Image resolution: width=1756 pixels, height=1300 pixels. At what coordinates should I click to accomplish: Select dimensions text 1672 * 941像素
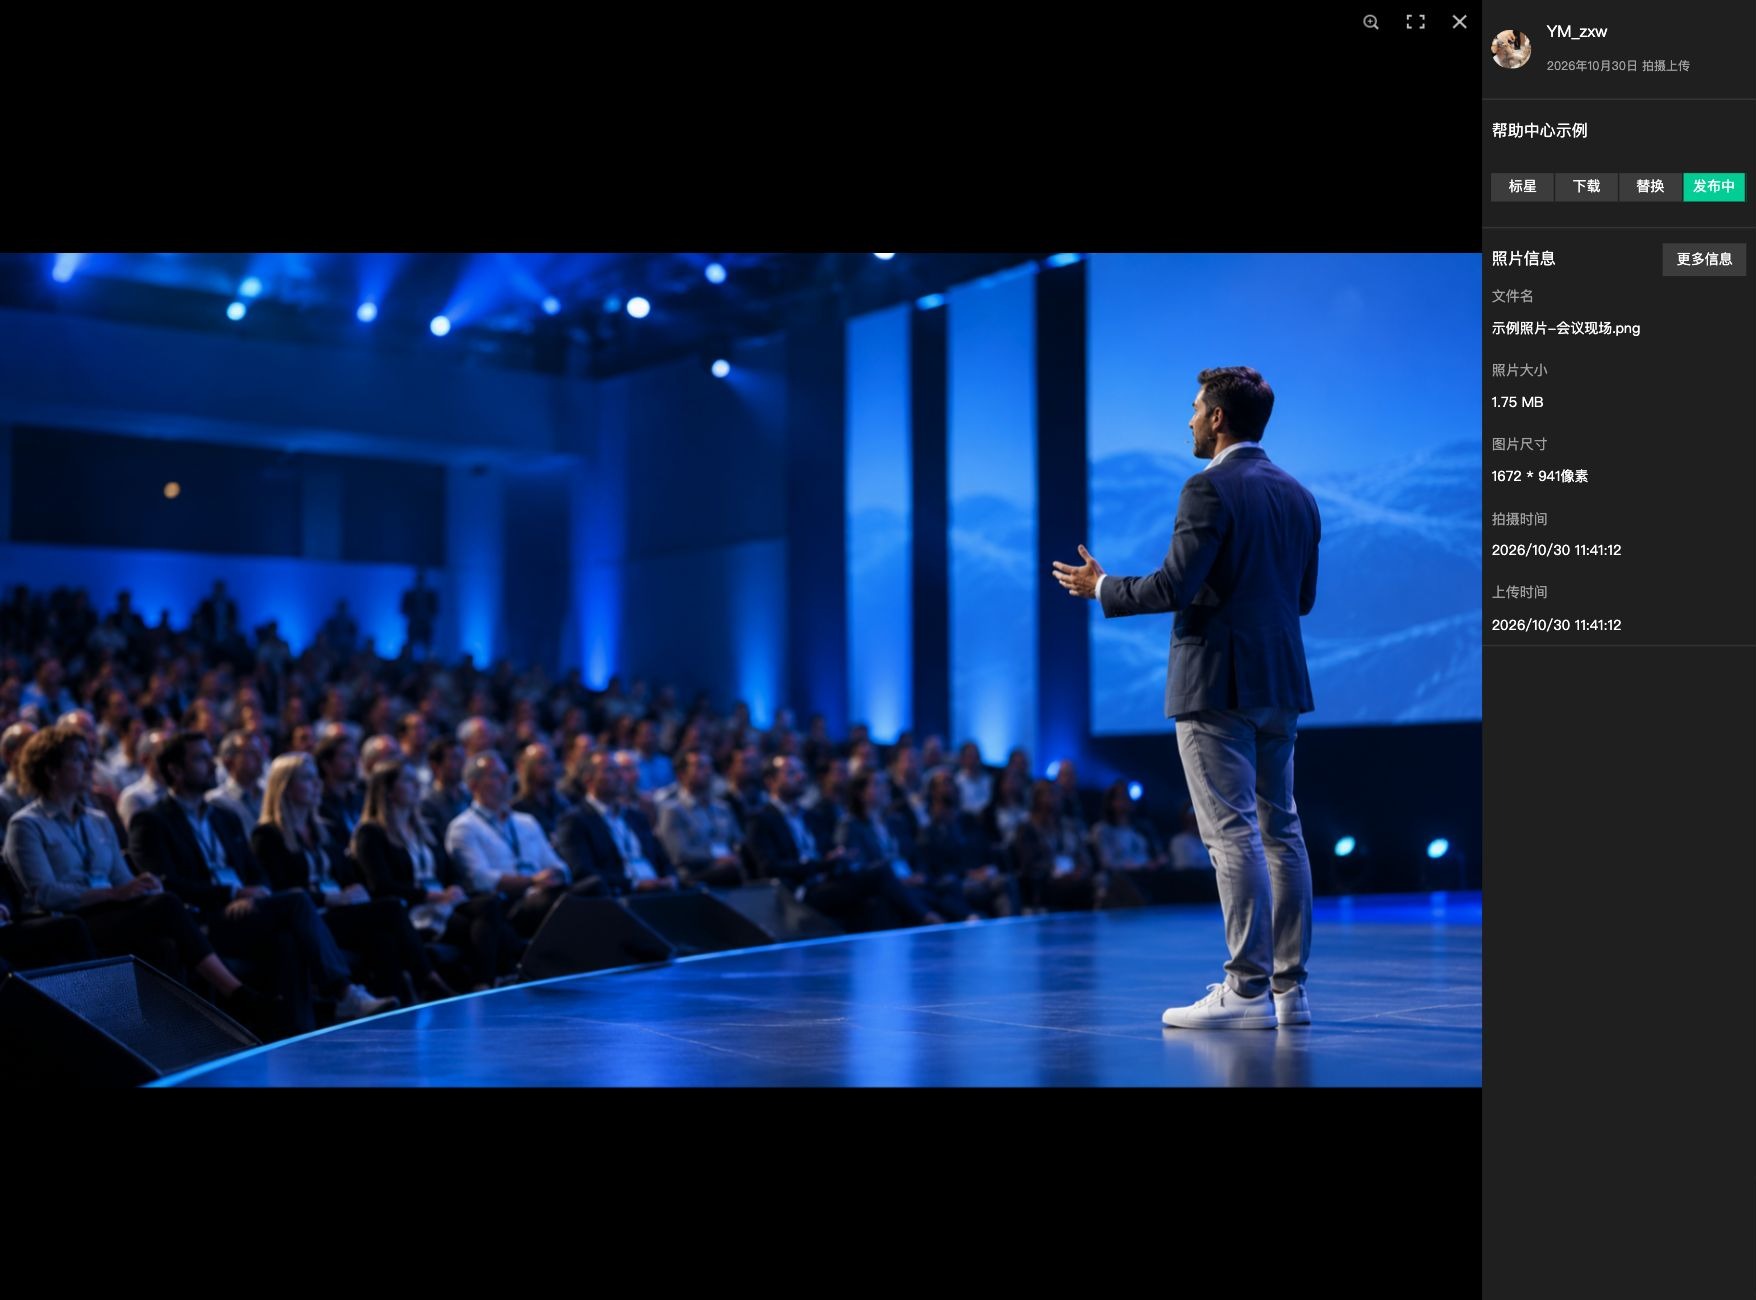(1540, 476)
